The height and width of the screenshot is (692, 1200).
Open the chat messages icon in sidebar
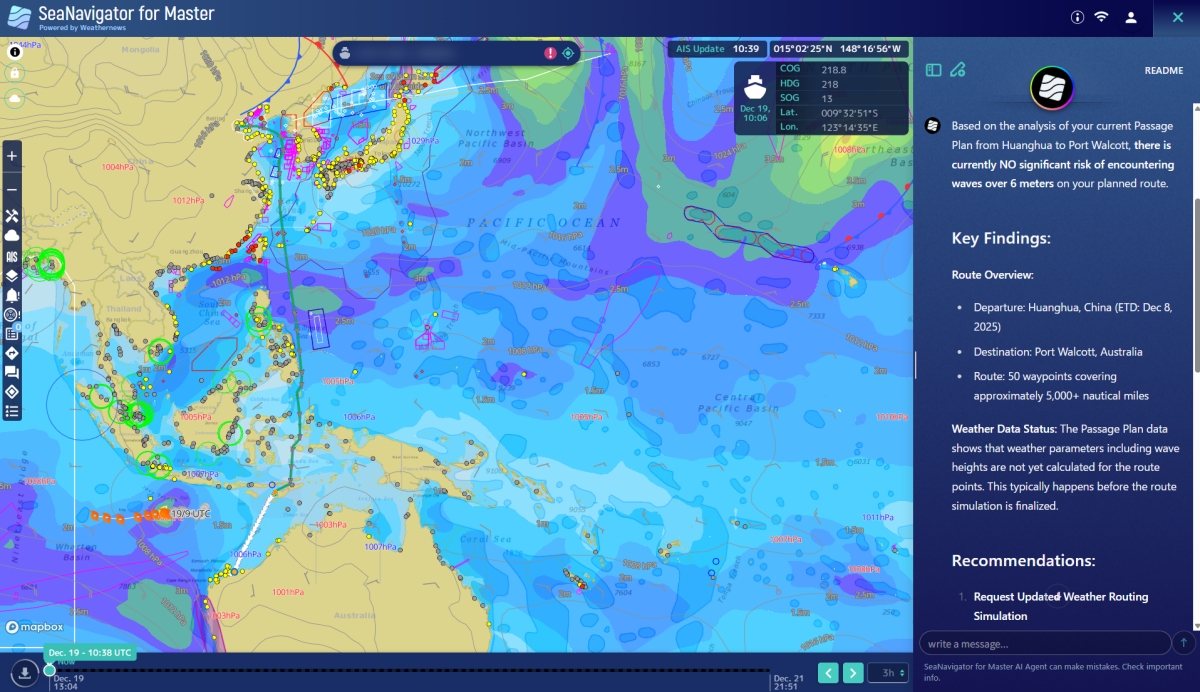12,372
